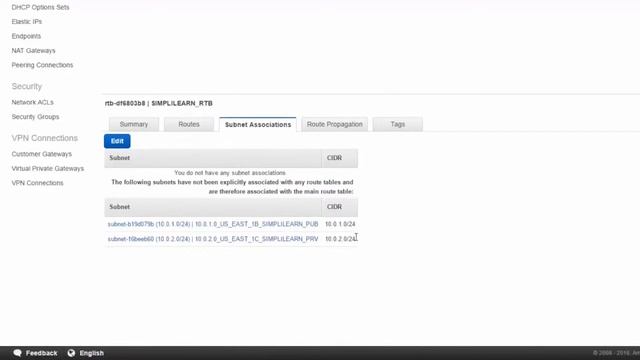Image resolution: width=640 pixels, height=360 pixels.
Task: Switch to Route Propagation tab
Action: click(x=335, y=124)
